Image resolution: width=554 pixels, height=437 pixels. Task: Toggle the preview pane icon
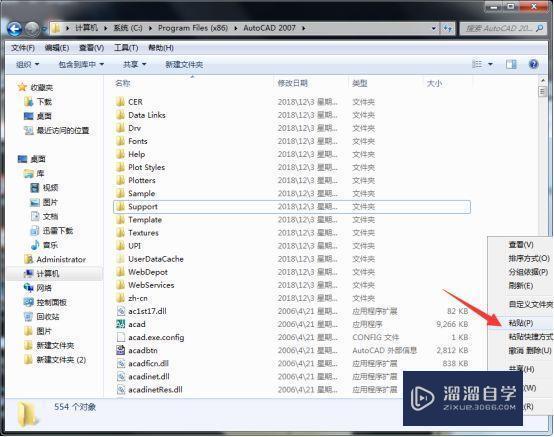511,64
